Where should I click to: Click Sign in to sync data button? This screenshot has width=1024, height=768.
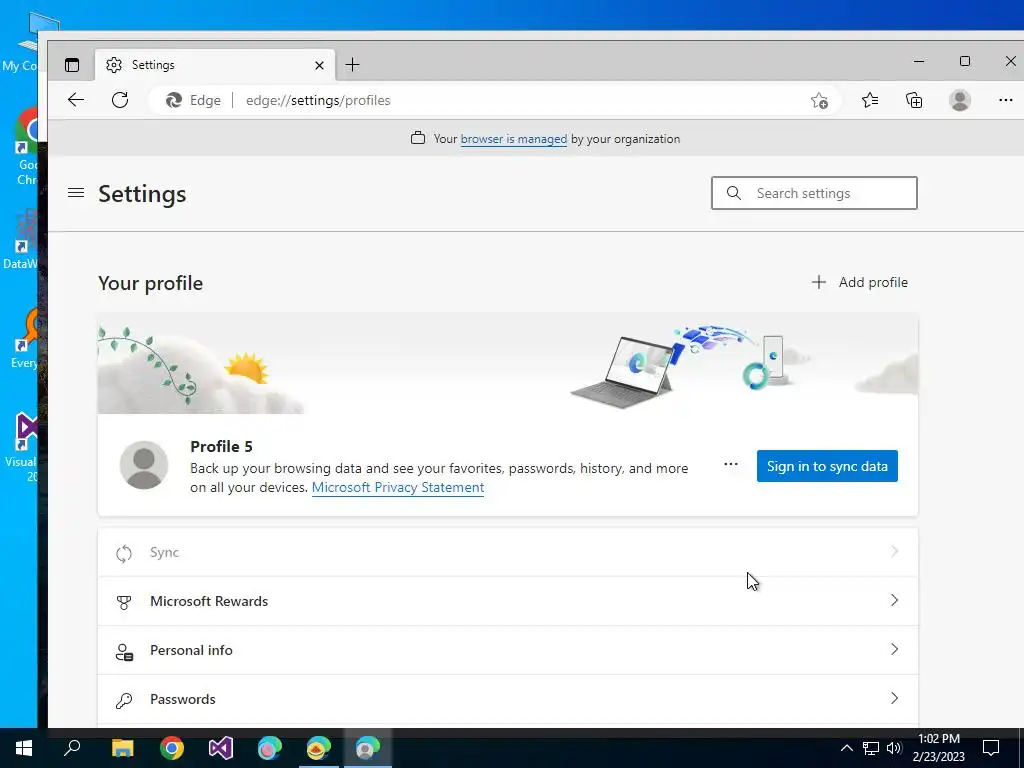[x=827, y=466]
